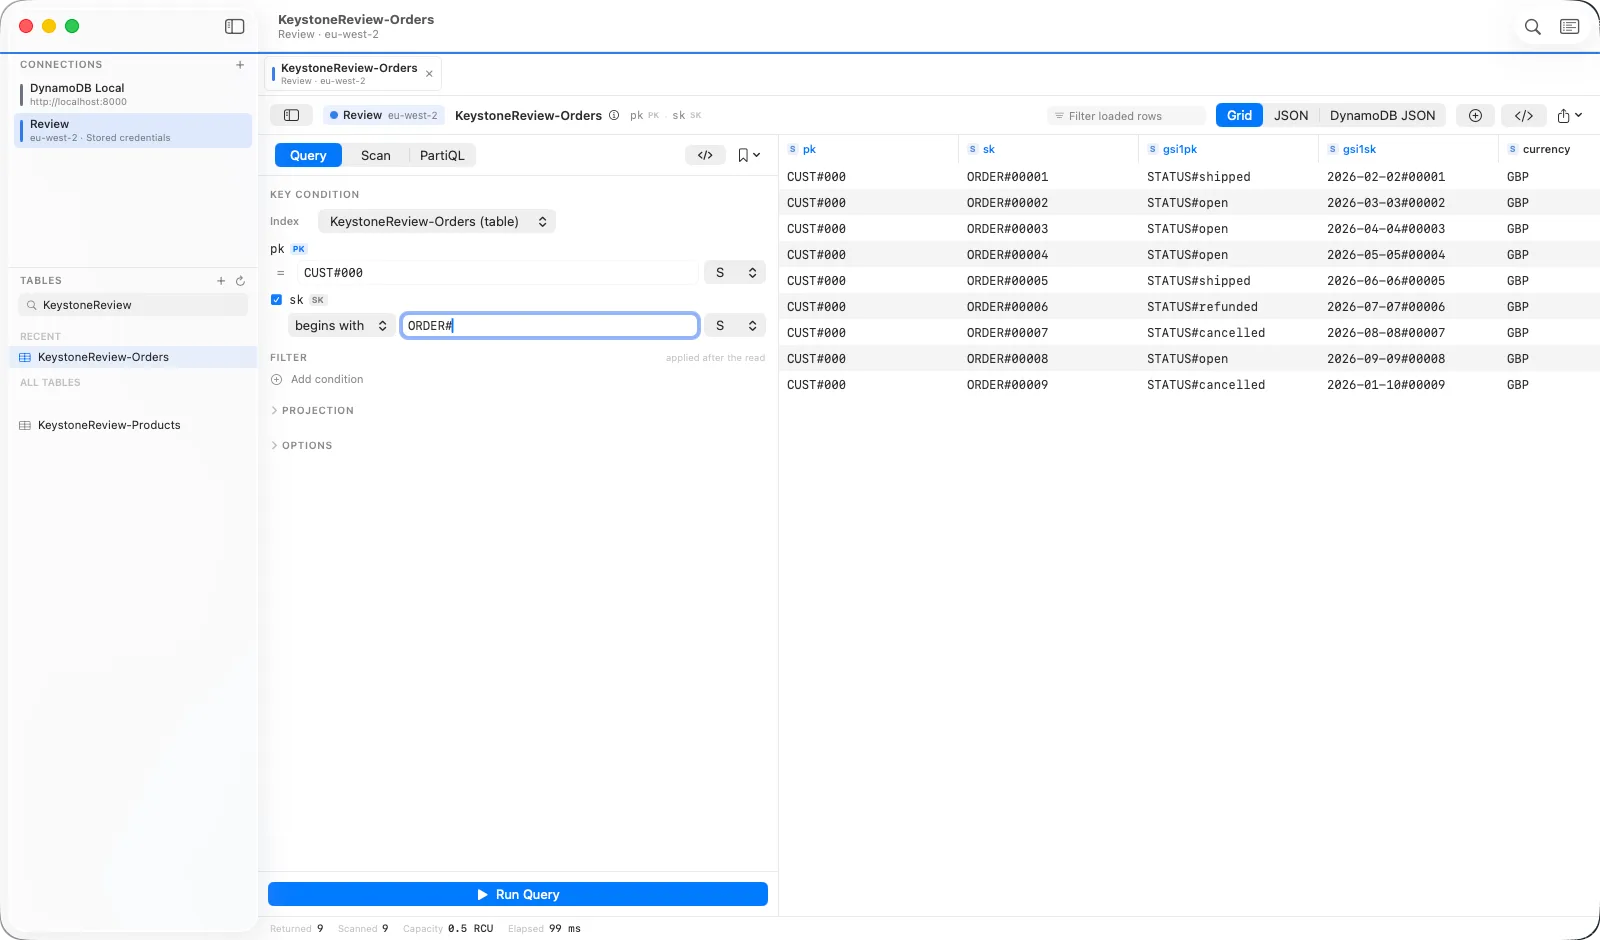Select the Query tab

tap(308, 155)
